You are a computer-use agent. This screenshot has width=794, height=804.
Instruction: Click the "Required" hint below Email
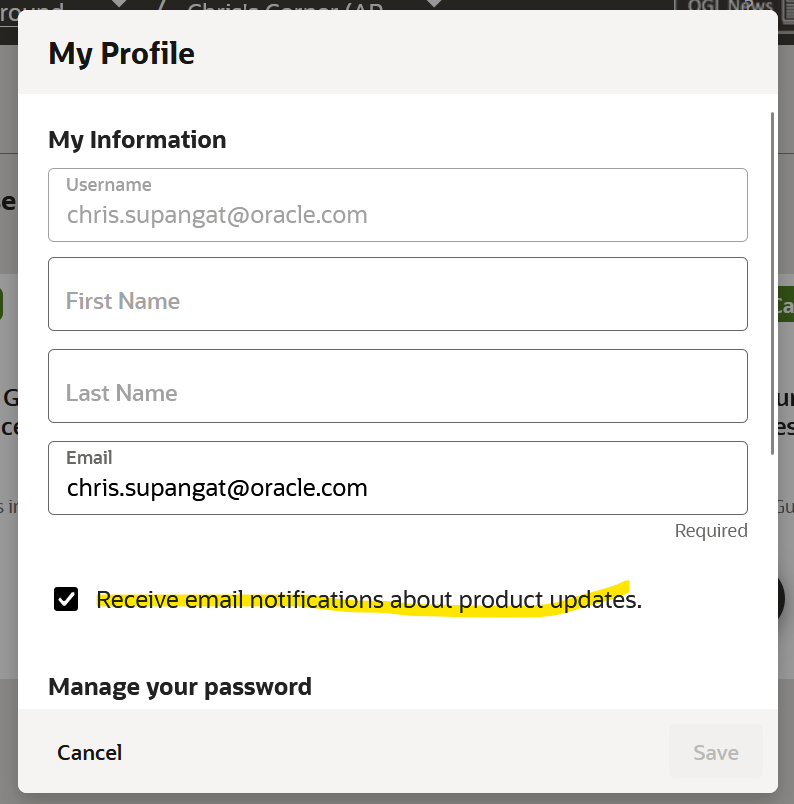[711, 531]
